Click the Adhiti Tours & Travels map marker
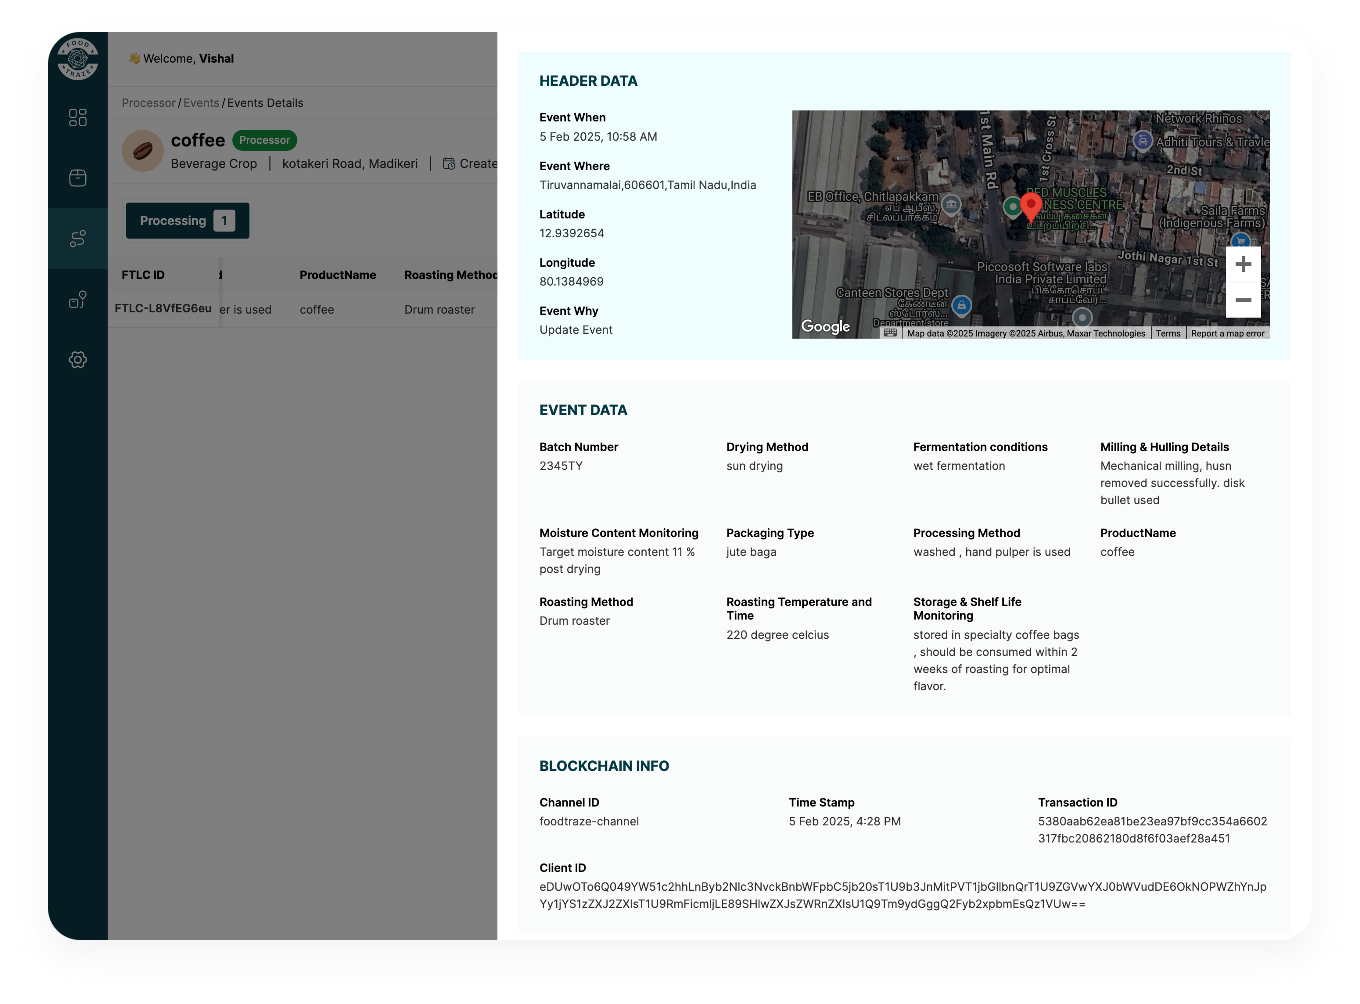Image resolution: width=1360 pixels, height=1004 pixels. pyautogui.click(x=1143, y=141)
